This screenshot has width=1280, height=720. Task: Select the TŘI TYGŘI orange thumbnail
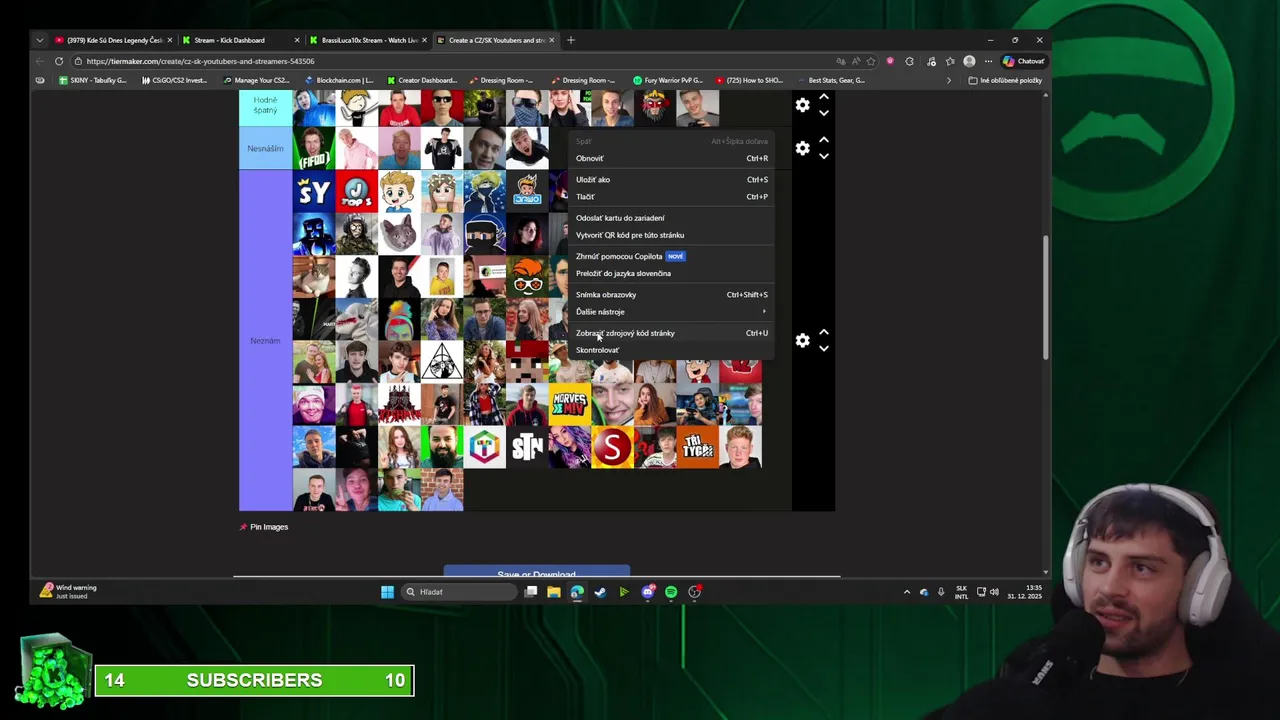(x=698, y=447)
